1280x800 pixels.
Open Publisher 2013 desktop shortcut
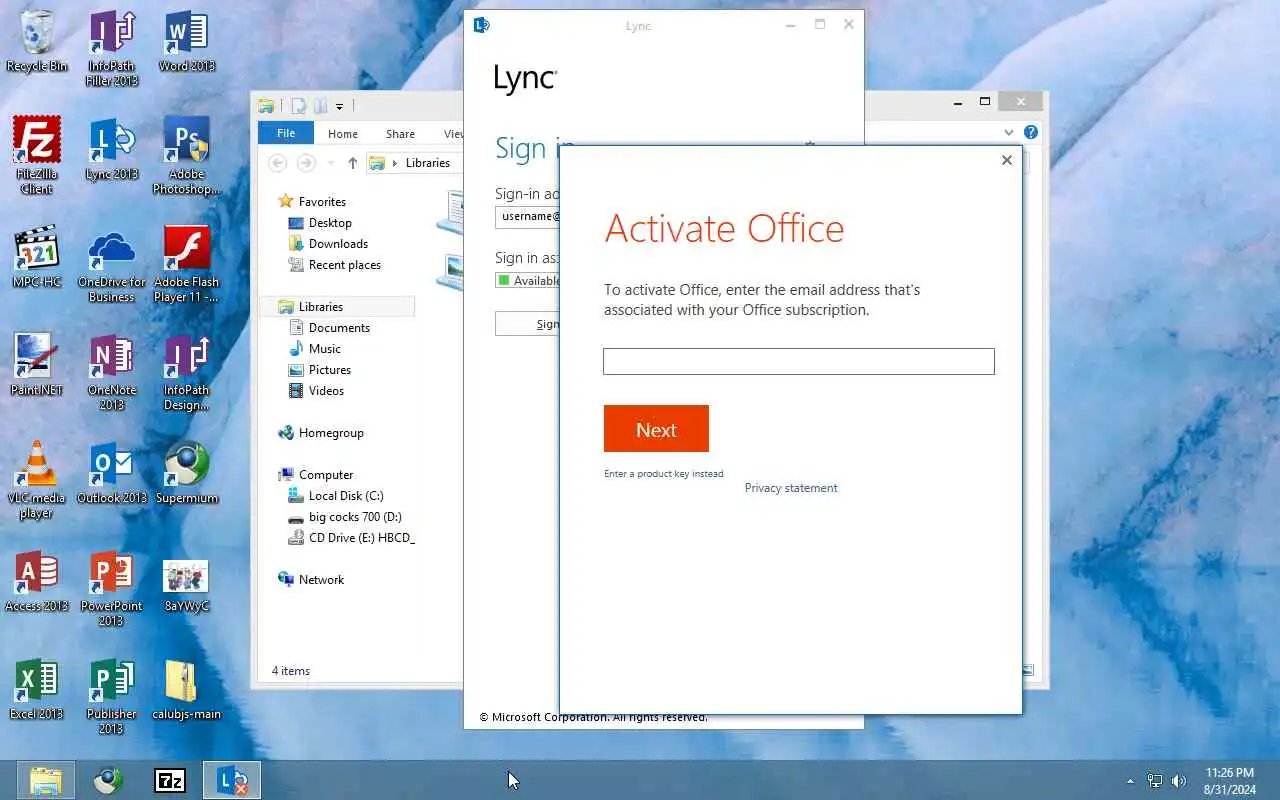111,695
